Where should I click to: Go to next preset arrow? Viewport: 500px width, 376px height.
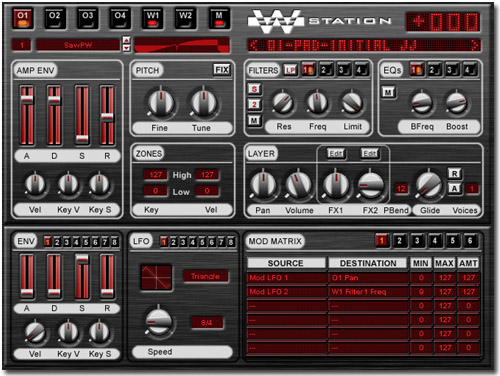[475, 45]
